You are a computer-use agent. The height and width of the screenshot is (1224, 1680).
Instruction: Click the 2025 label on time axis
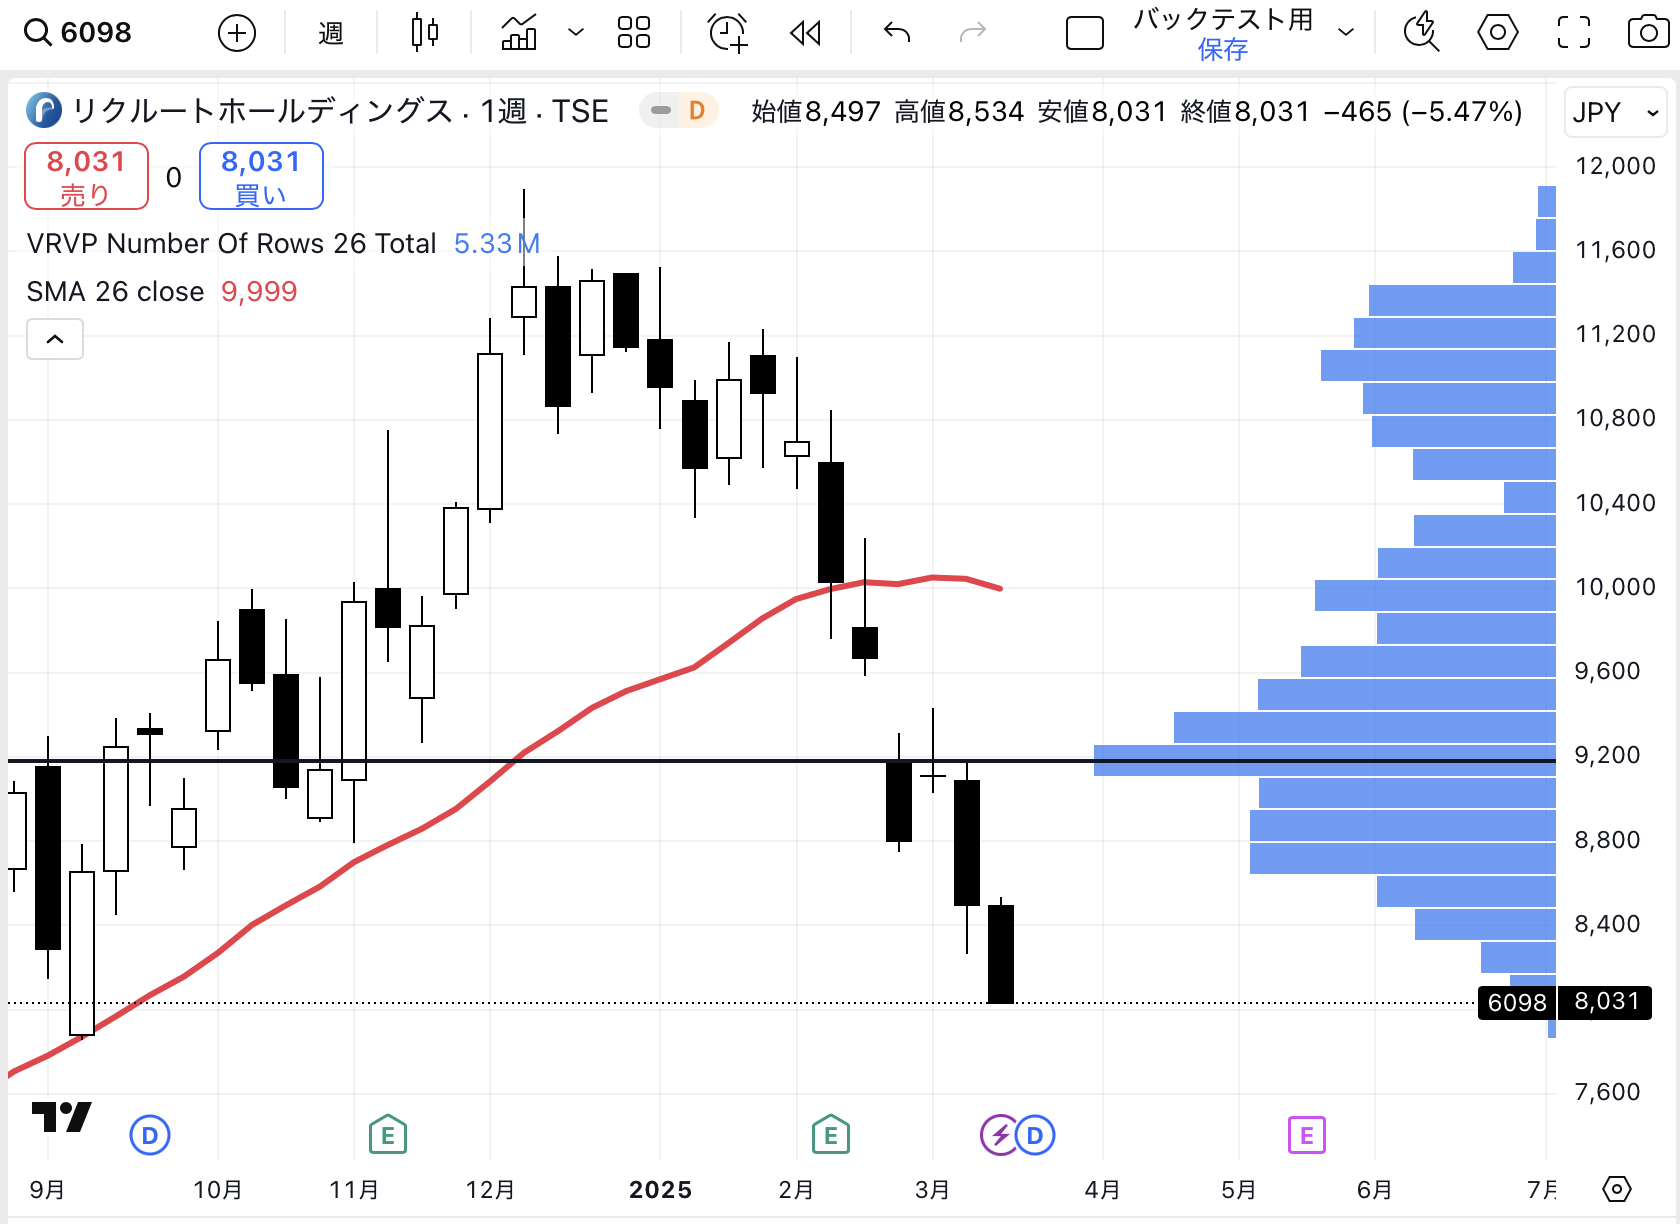660,1189
